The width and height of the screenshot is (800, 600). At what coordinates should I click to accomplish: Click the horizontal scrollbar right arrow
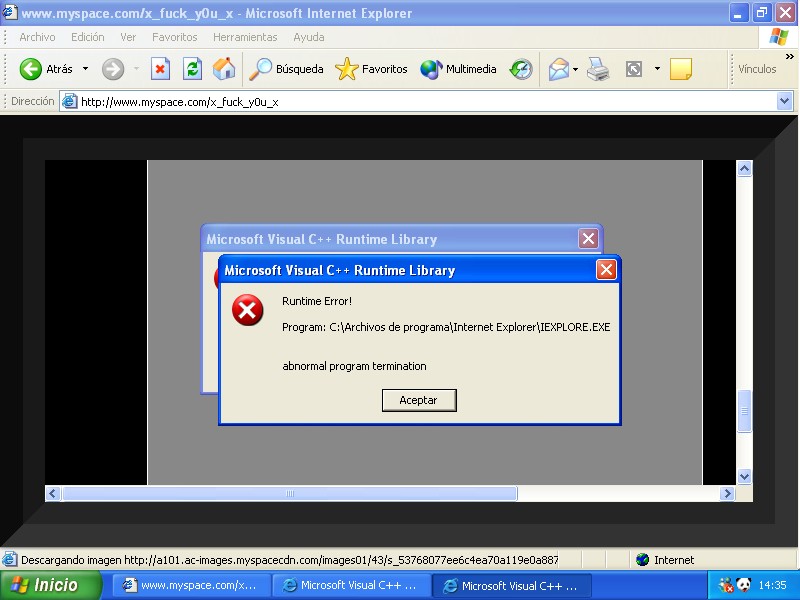[727, 493]
